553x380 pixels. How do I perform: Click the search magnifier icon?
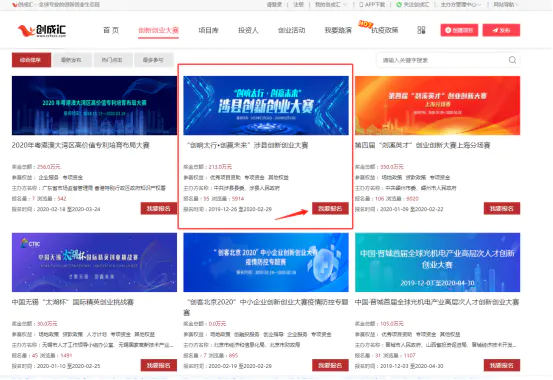coord(512,60)
